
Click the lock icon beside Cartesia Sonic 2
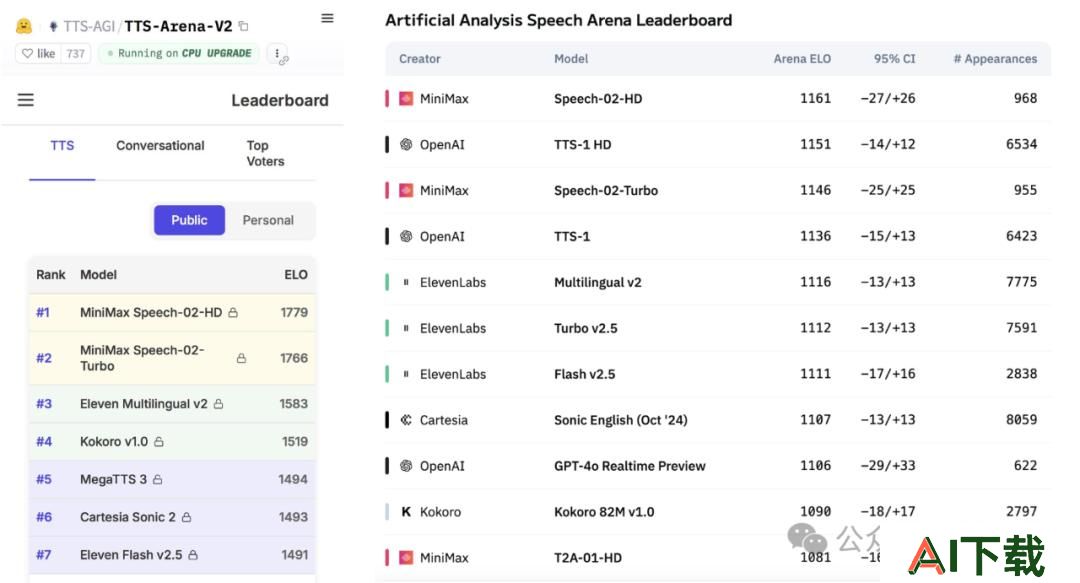[x=187, y=518]
